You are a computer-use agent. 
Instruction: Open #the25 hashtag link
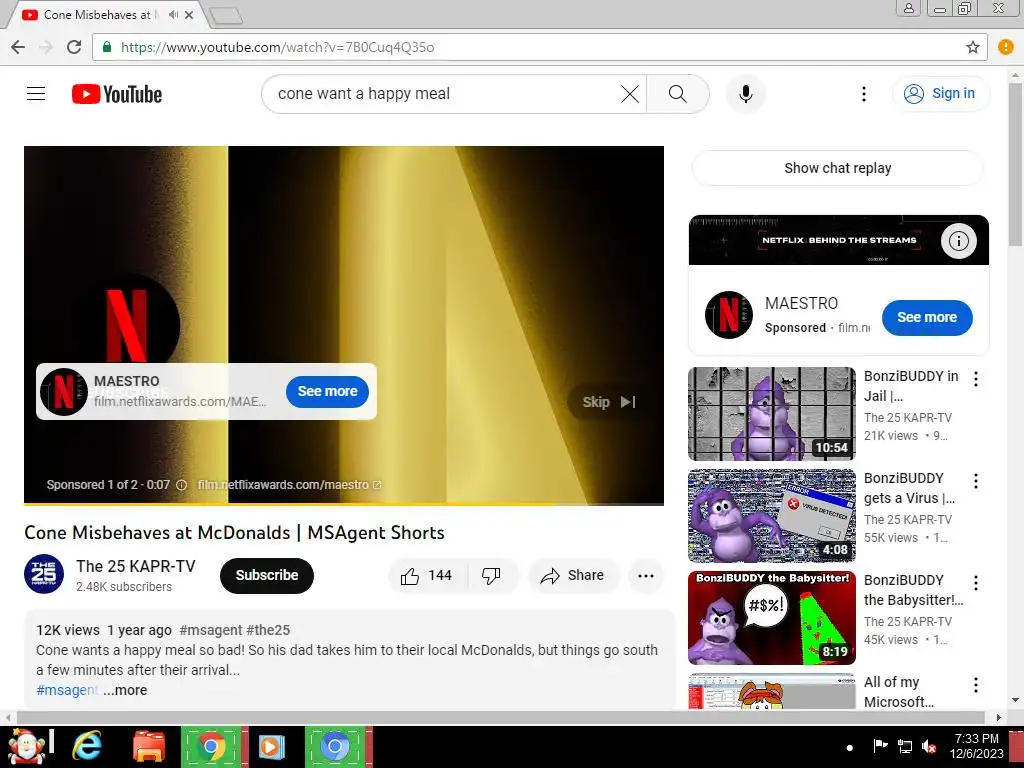pyautogui.click(x=268, y=630)
